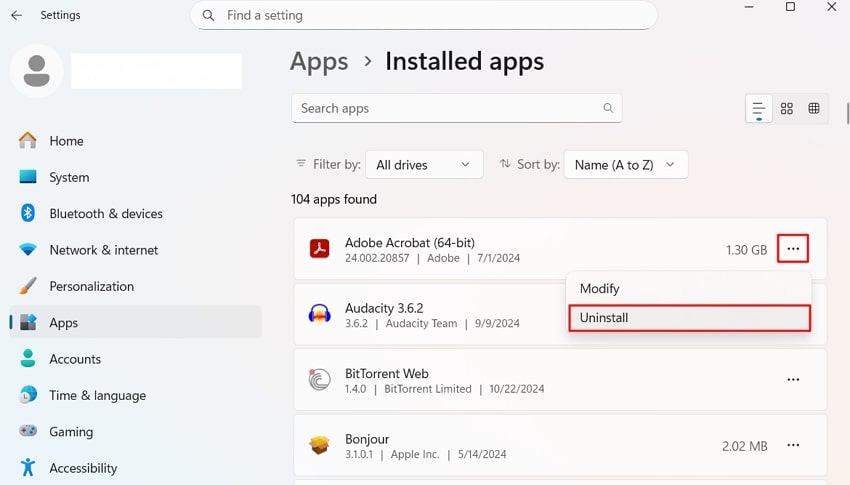The height and width of the screenshot is (485, 850).
Task: Choose Modify in the context menu
Action: [x=689, y=288]
